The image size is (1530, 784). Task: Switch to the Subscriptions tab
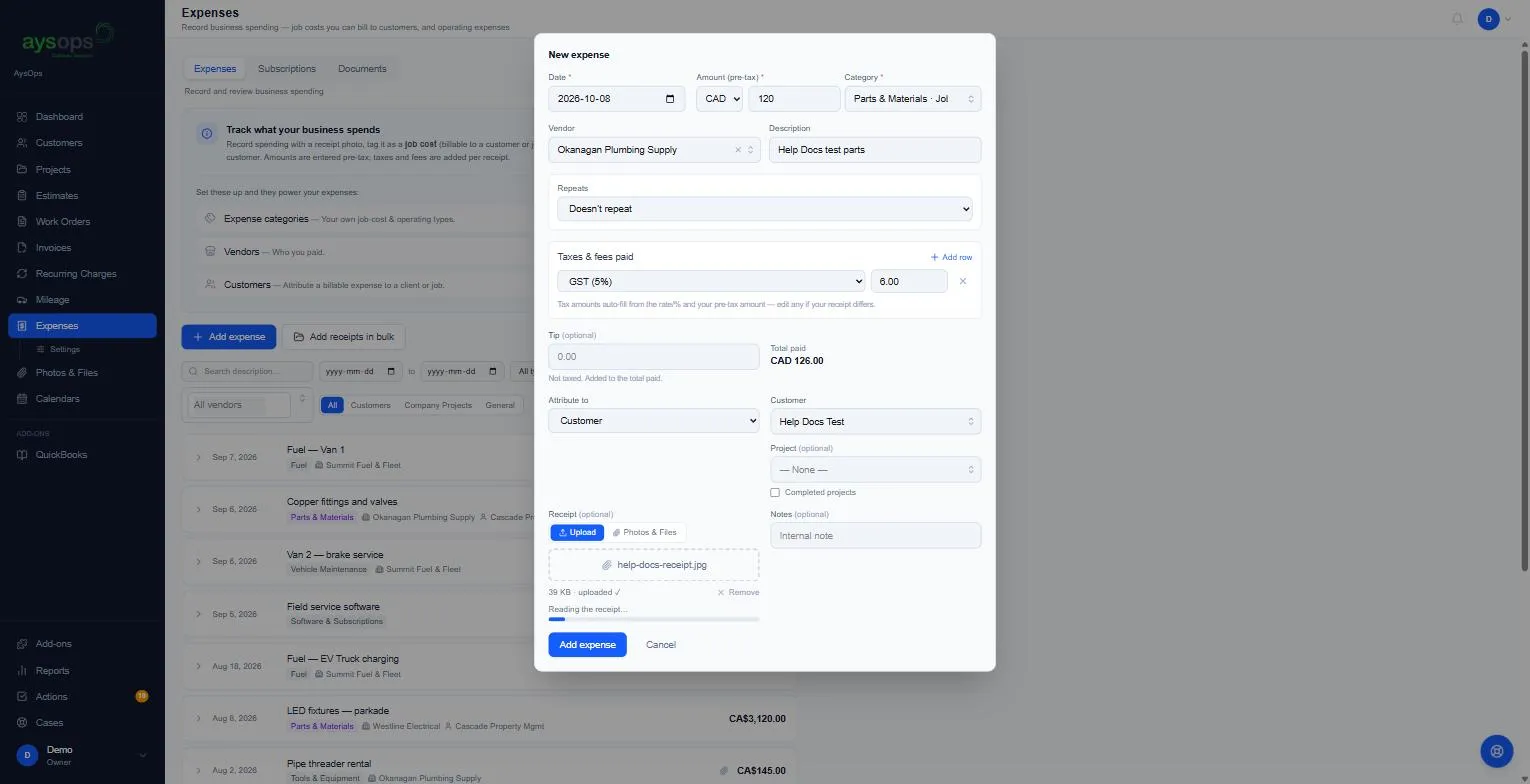[x=287, y=69]
